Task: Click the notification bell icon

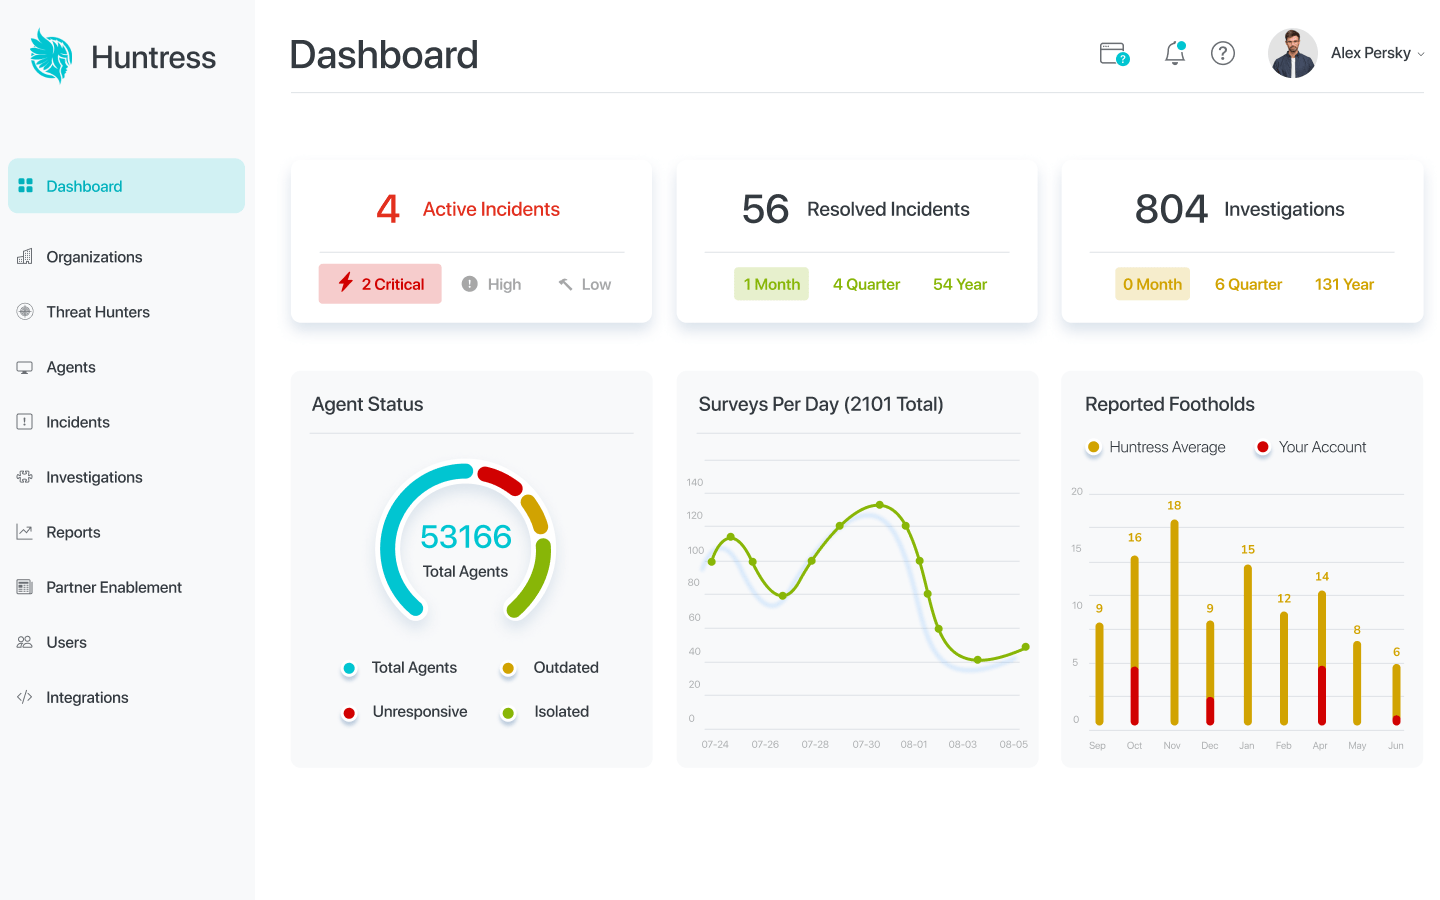Action: [1175, 54]
